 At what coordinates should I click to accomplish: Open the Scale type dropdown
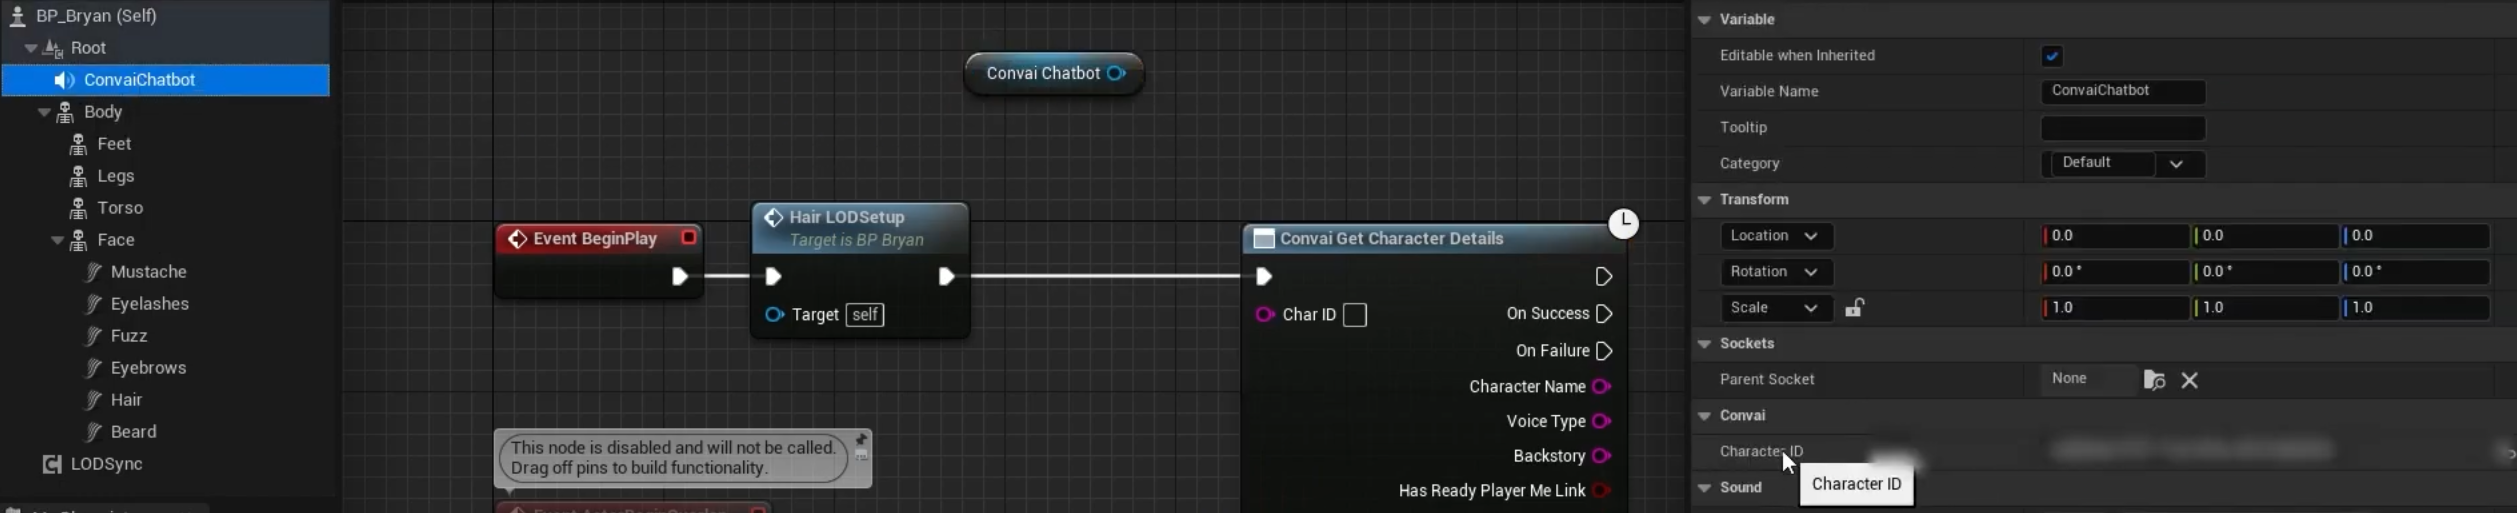pos(1775,308)
